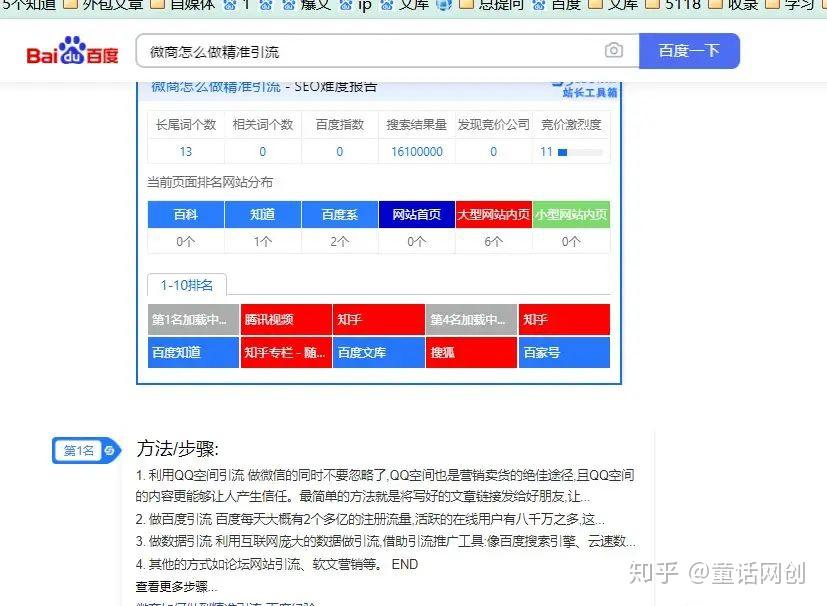
Task: Click the 竞价激烈度 progress bar
Action: click(x=580, y=152)
